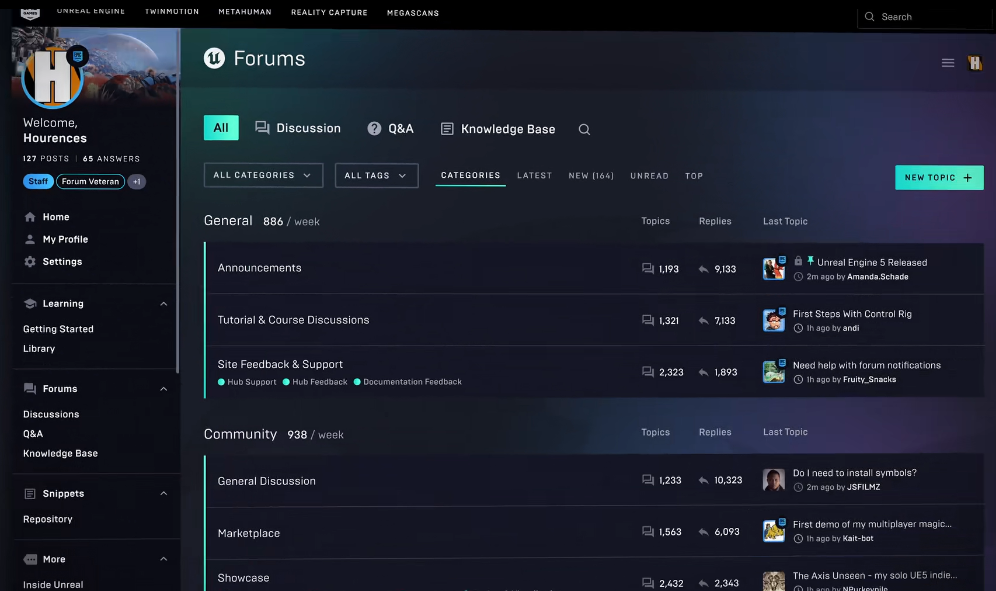996x591 pixels.
Task: Open the Hub Support subcategory
Action: tap(247, 382)
